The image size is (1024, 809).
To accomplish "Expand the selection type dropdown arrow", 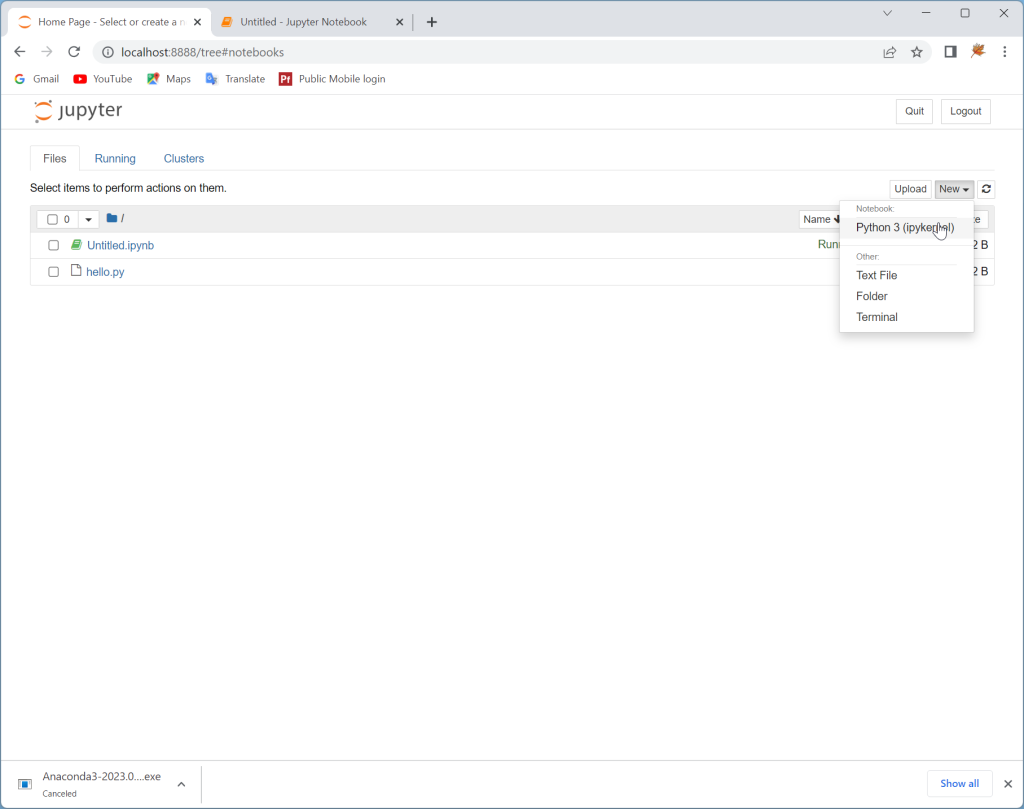I will click(88, 219).
